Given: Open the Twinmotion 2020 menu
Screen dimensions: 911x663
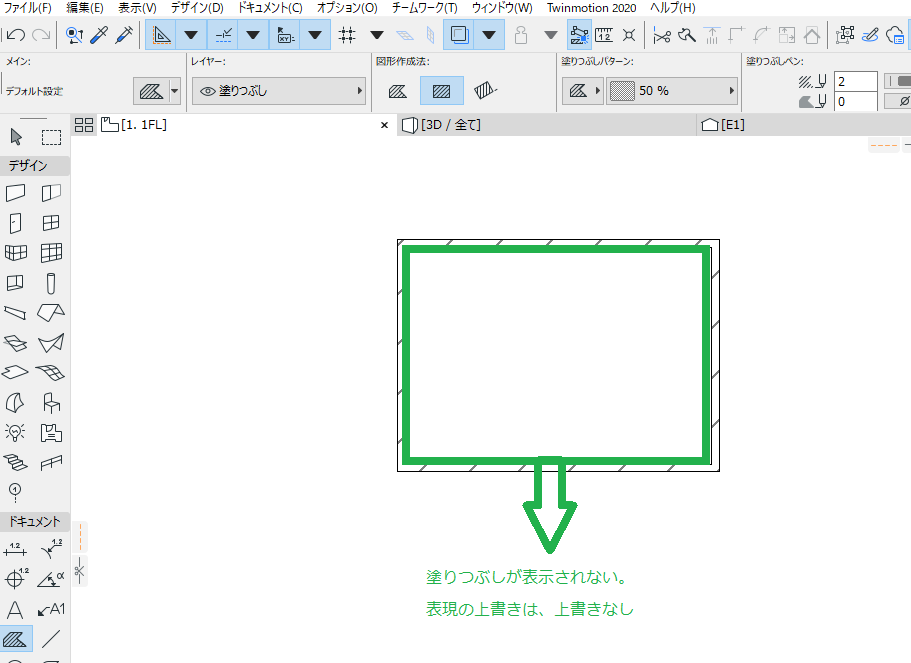Looking at the screenshot, I should (591, 8).
